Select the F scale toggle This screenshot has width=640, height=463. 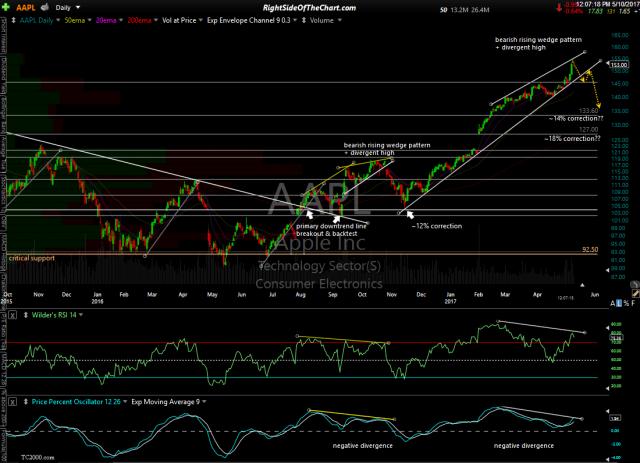(x=633, y=303)
